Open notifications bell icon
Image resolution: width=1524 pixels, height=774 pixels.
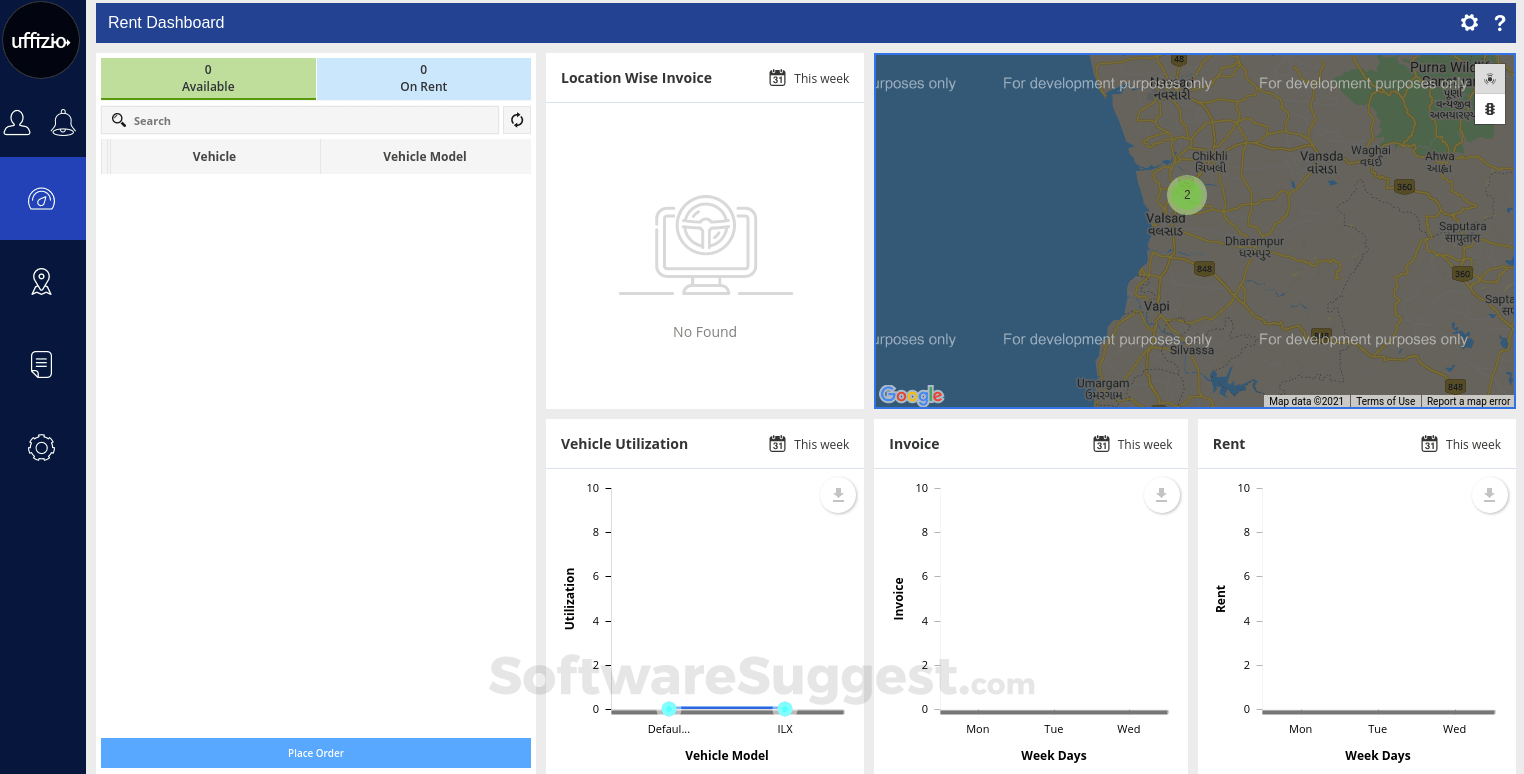click(x=63, y=122)
